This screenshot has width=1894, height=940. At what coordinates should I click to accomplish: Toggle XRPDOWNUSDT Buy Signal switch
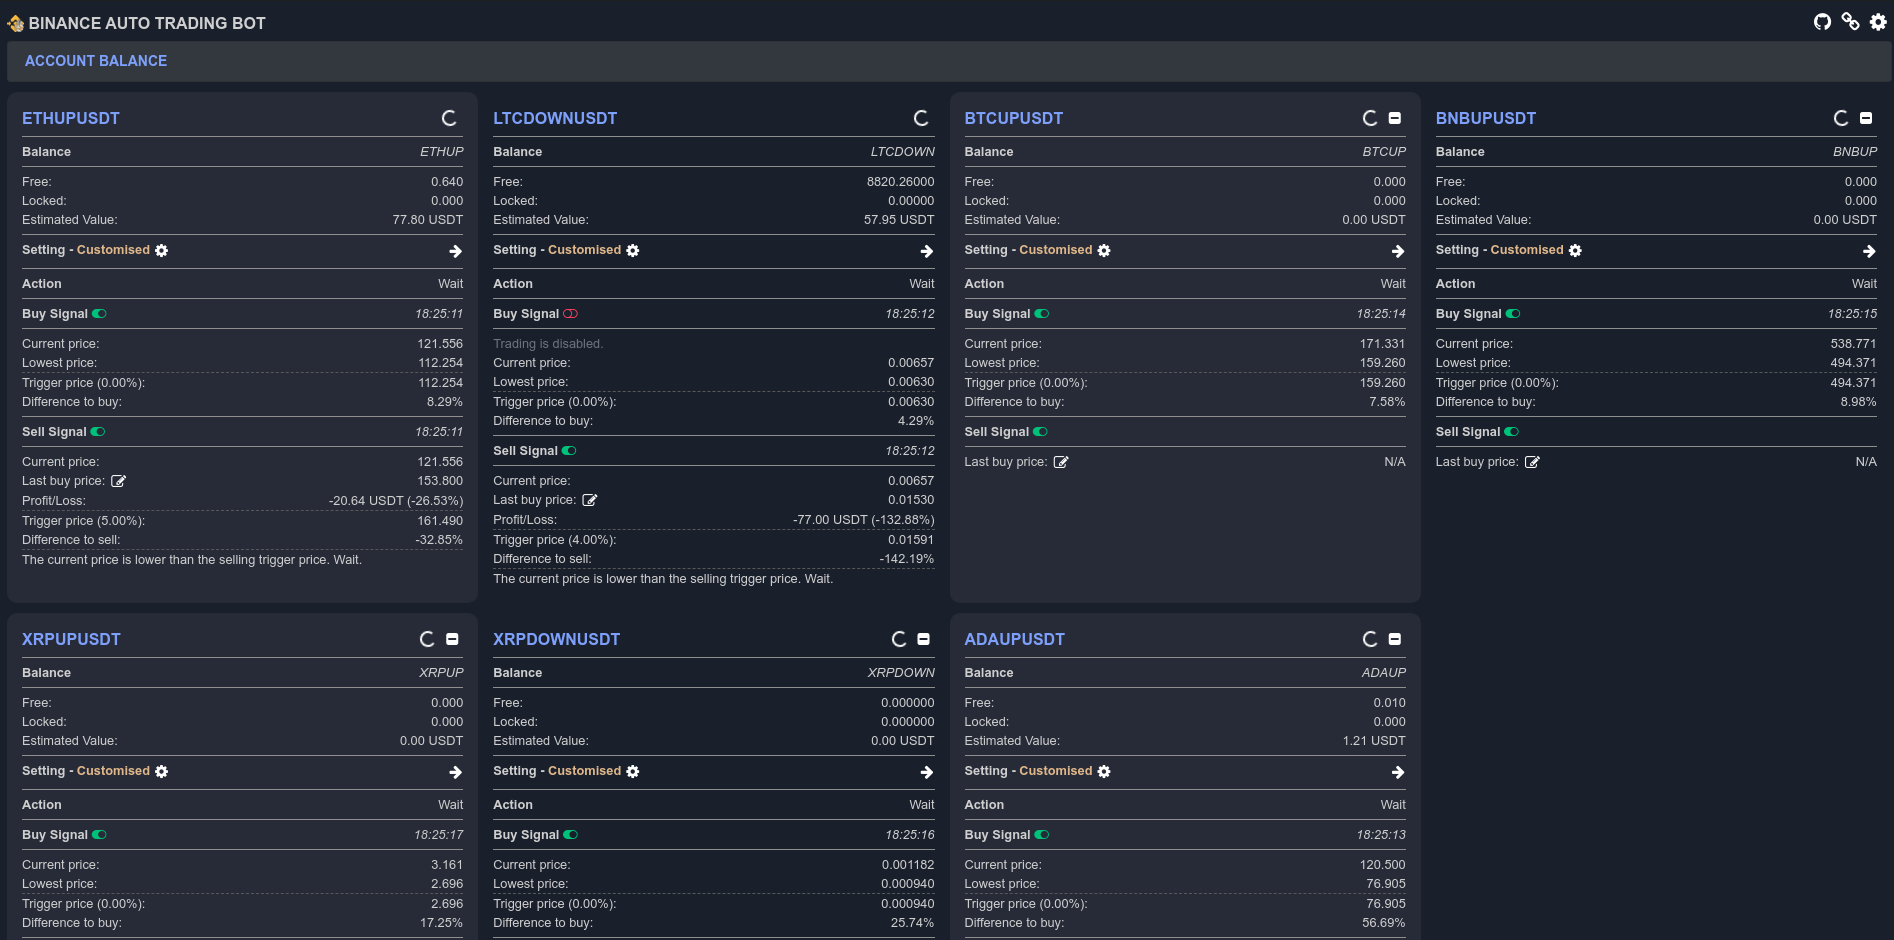[x=571, y=835]
